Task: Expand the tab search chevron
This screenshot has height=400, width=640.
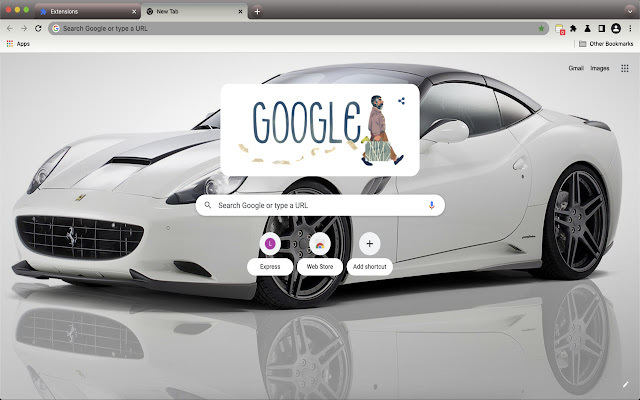Action: pos(629,11)
